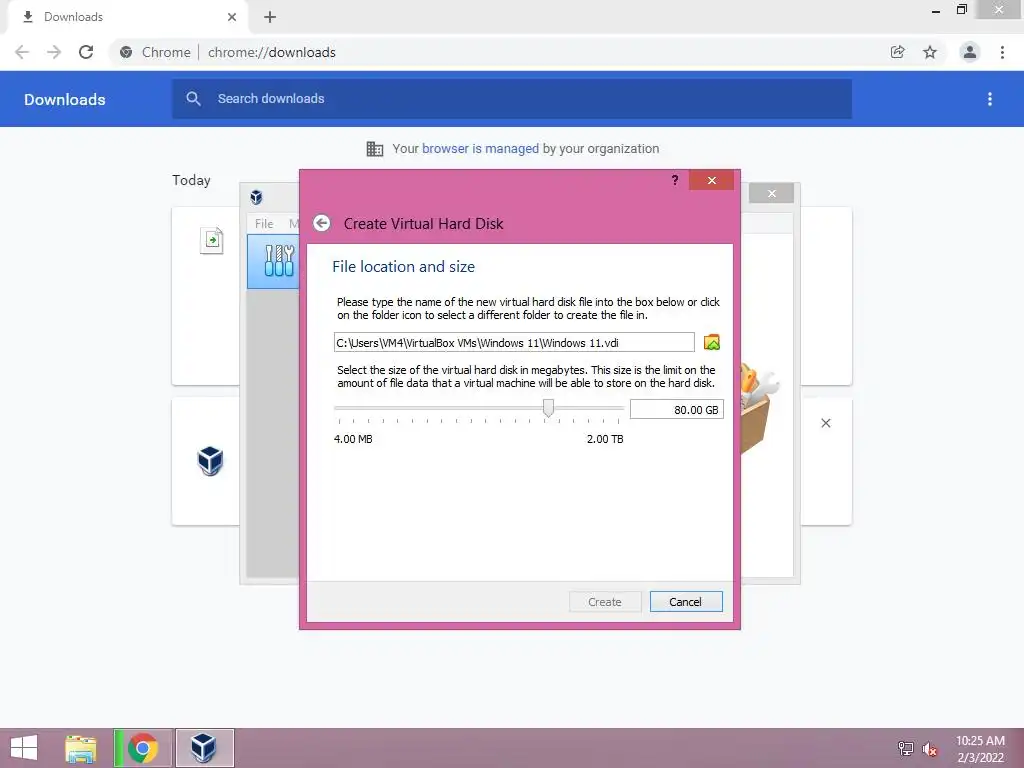Click the back arrow in Create Virtual Hard Disk
This screenshot has width=1024, height=768.
[x=321, y=223]
